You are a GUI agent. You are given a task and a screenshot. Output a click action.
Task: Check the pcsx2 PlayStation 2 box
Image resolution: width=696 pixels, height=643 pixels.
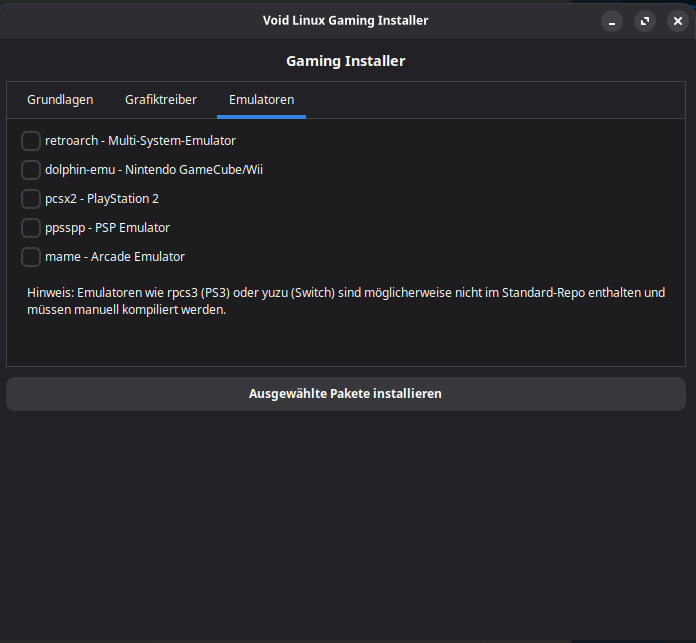(31, 199)
